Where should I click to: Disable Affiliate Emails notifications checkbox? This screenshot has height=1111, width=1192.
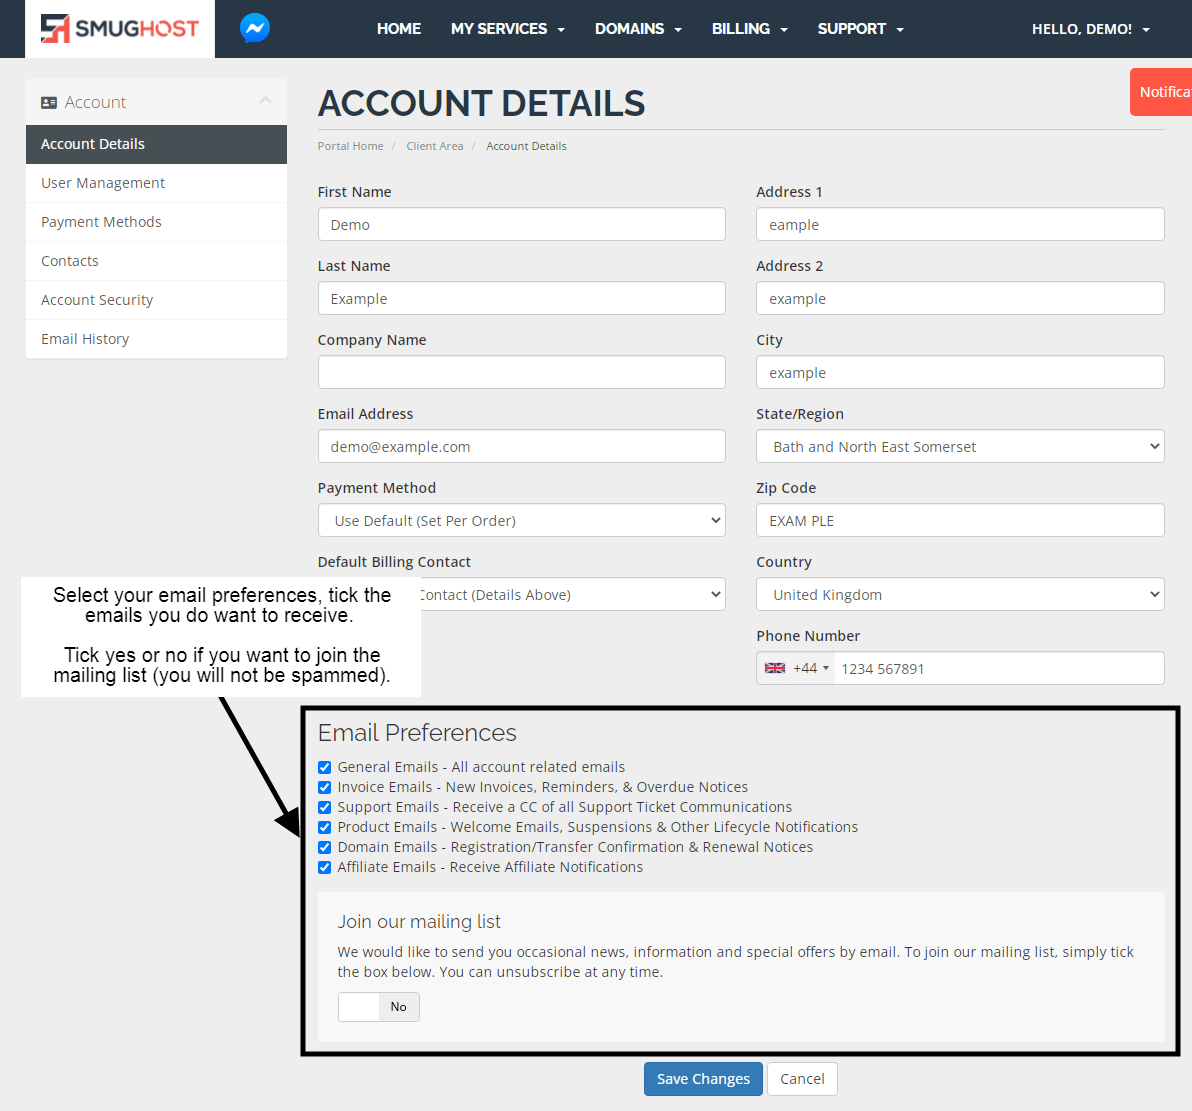coord(324,867)
